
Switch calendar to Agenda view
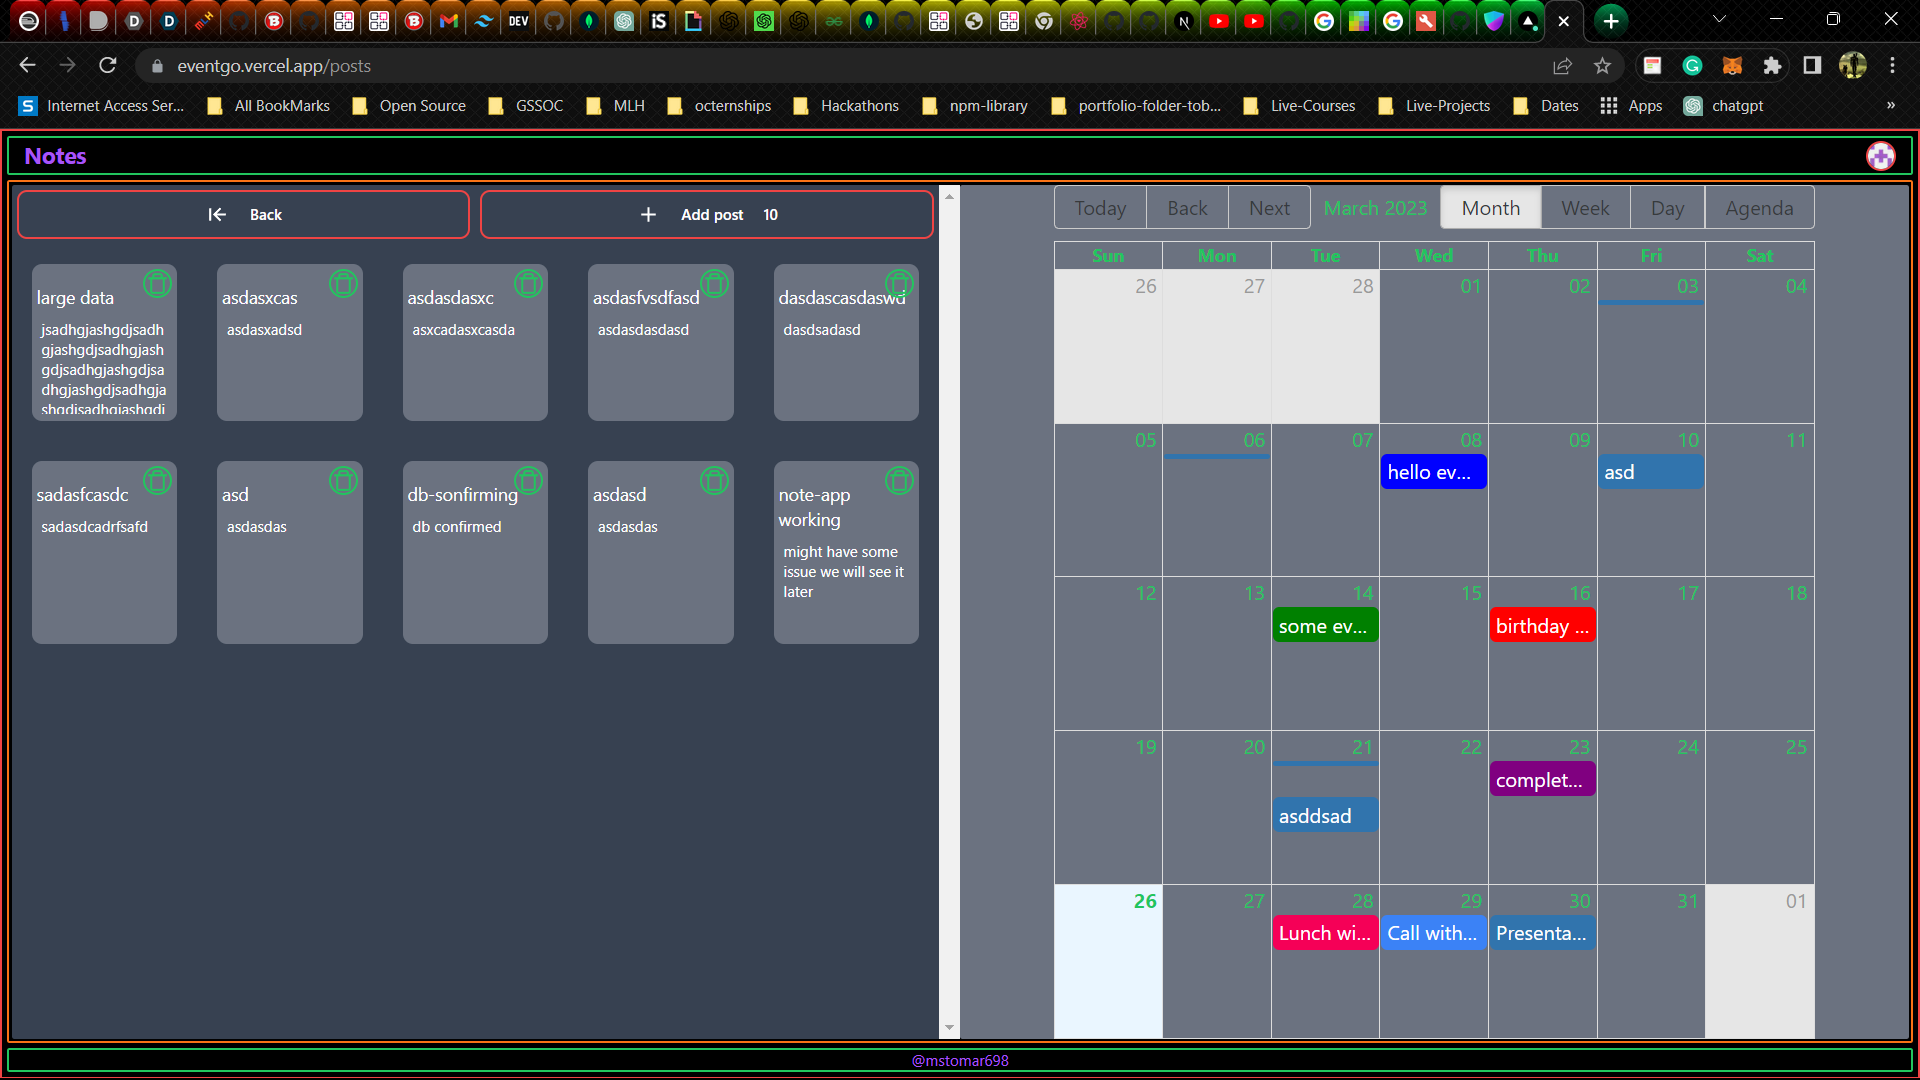tap(1759, 208)
